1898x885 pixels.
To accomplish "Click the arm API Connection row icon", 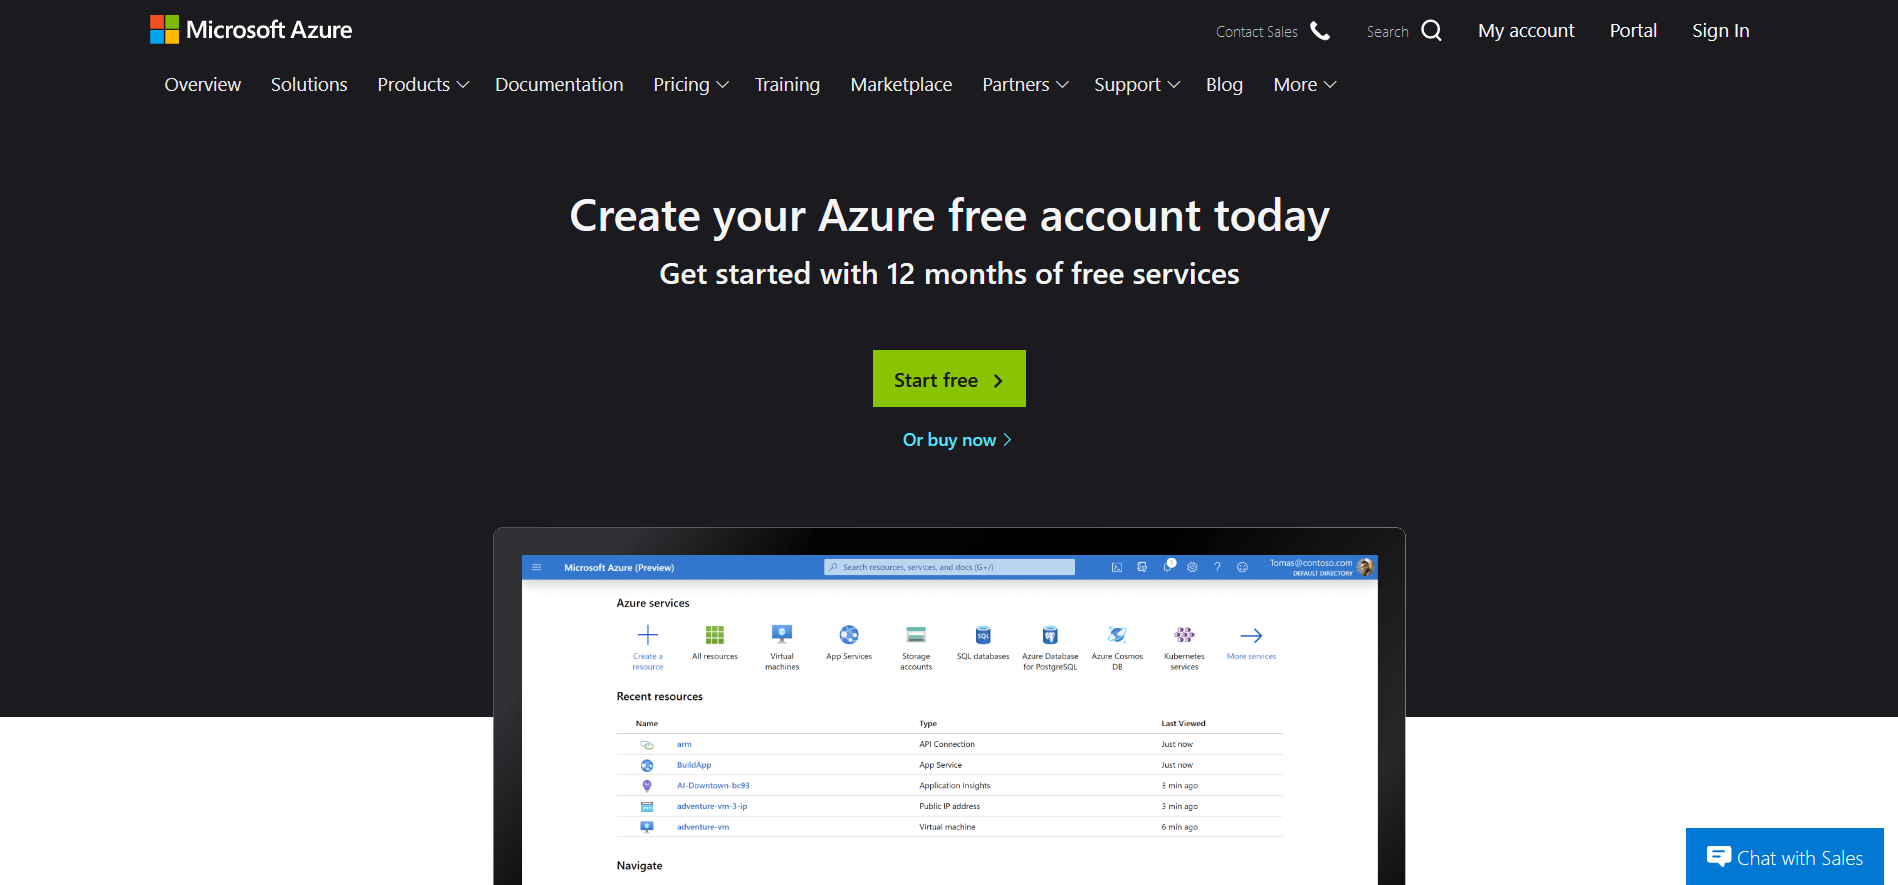I will click(647, 745).
